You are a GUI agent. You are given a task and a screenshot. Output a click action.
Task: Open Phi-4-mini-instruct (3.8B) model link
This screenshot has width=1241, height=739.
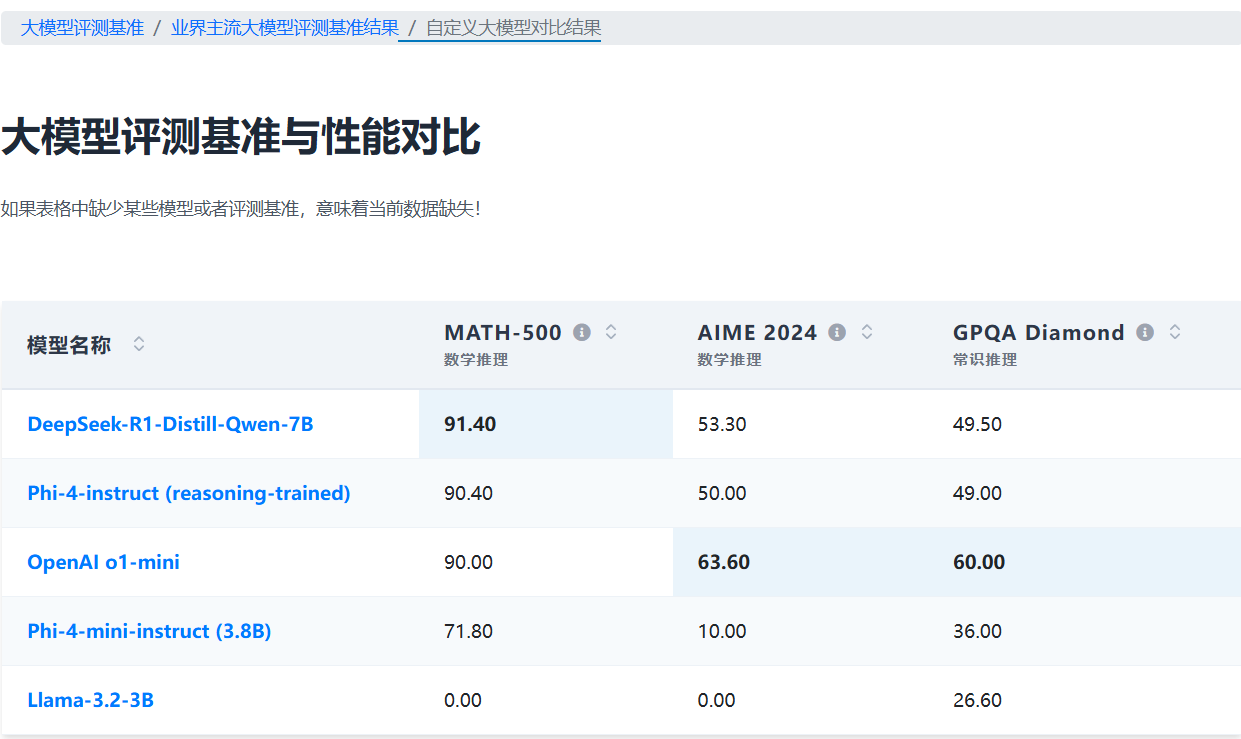tap(149, 631)
